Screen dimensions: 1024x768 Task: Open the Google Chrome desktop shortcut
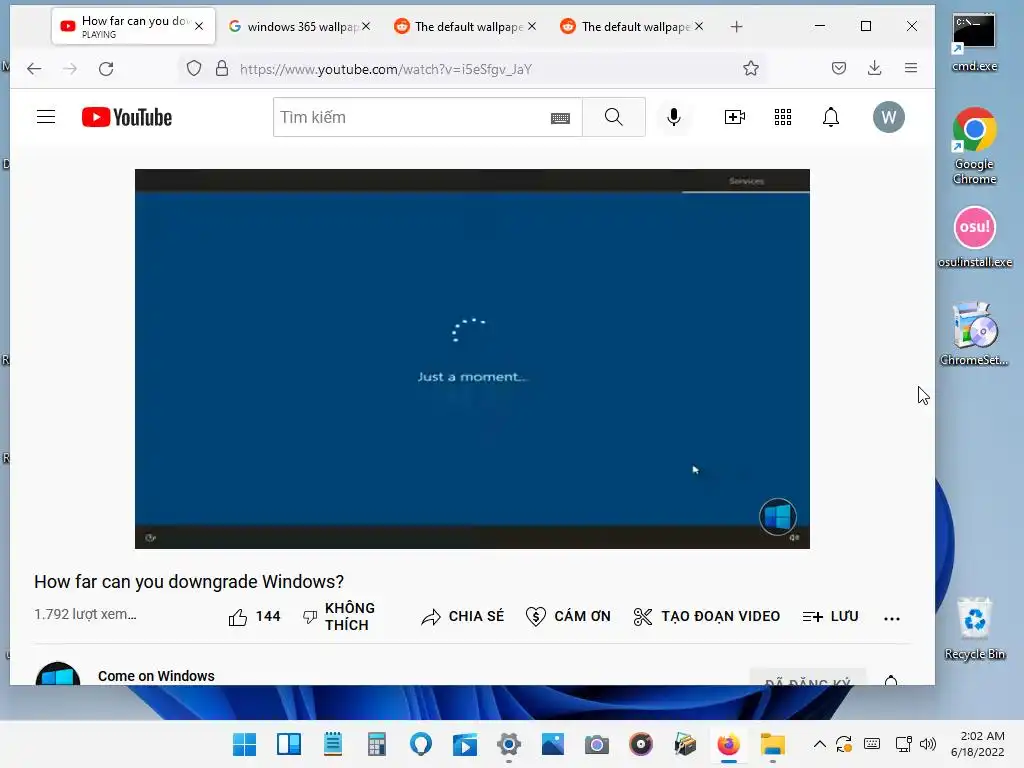(x=974, y=146)
